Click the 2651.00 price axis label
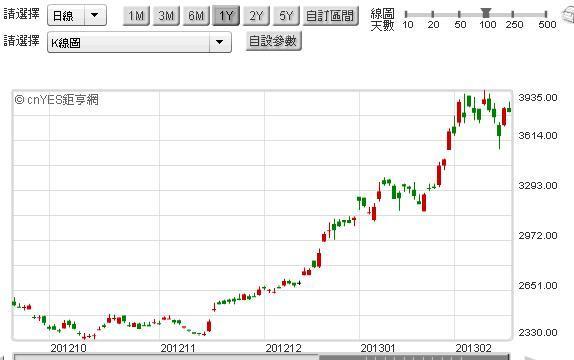 (x=538, y=286)
